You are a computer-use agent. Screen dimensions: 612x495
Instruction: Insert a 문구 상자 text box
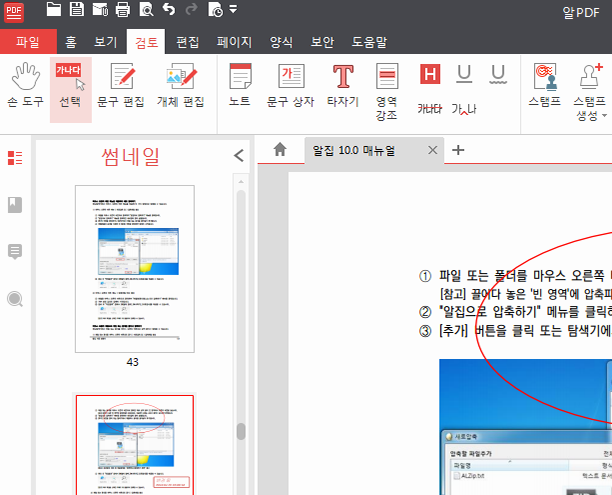[290, 86]
